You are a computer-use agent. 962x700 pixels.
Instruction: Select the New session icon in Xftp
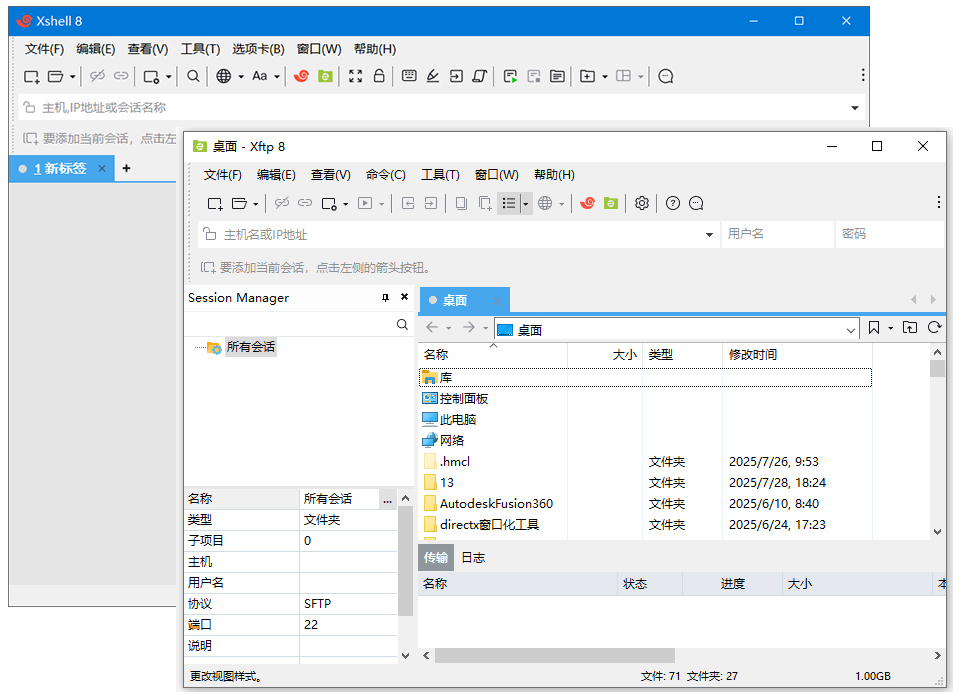click(x=214, y=203)
